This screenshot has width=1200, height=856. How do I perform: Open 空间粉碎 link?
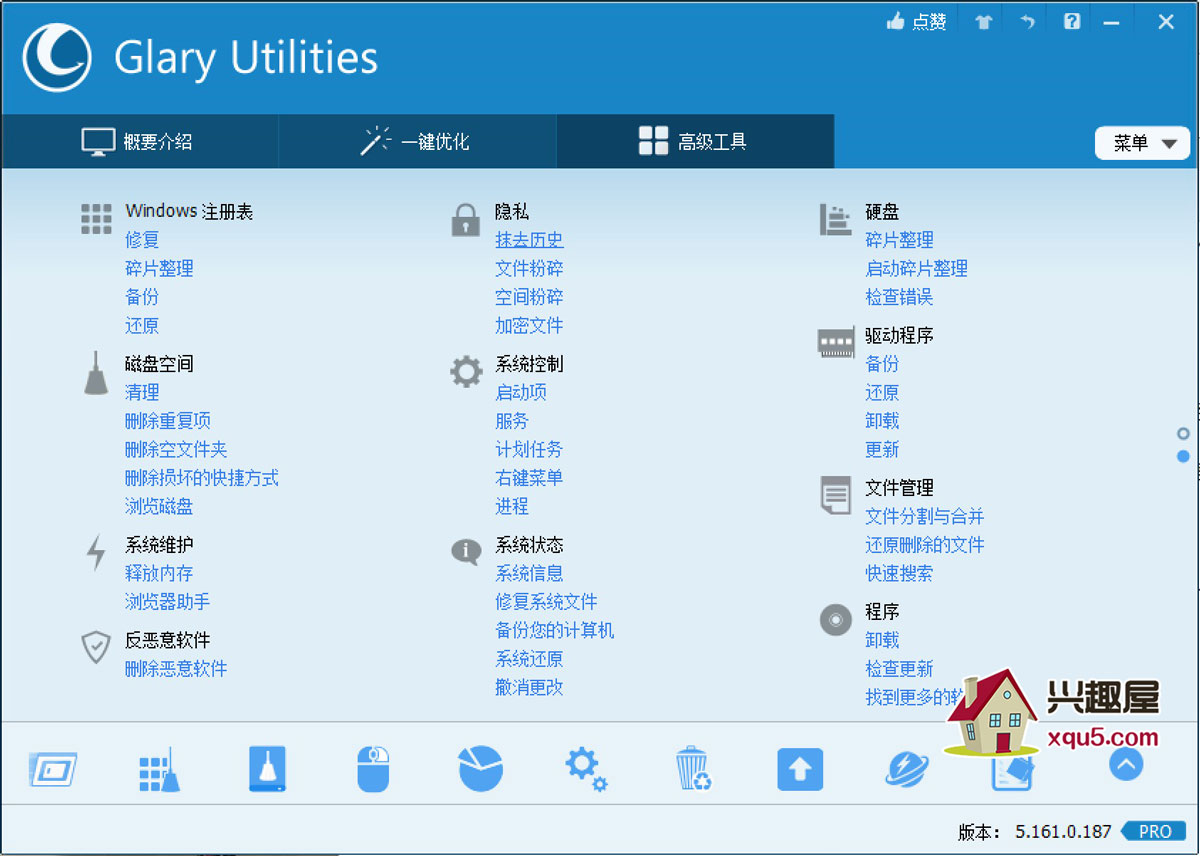click(529, 297)
